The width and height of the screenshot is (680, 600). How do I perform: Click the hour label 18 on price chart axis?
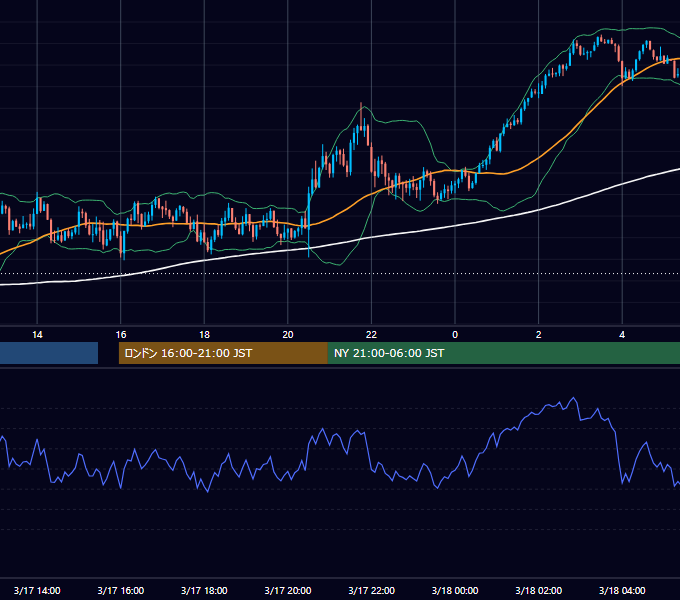click(204, 335)
